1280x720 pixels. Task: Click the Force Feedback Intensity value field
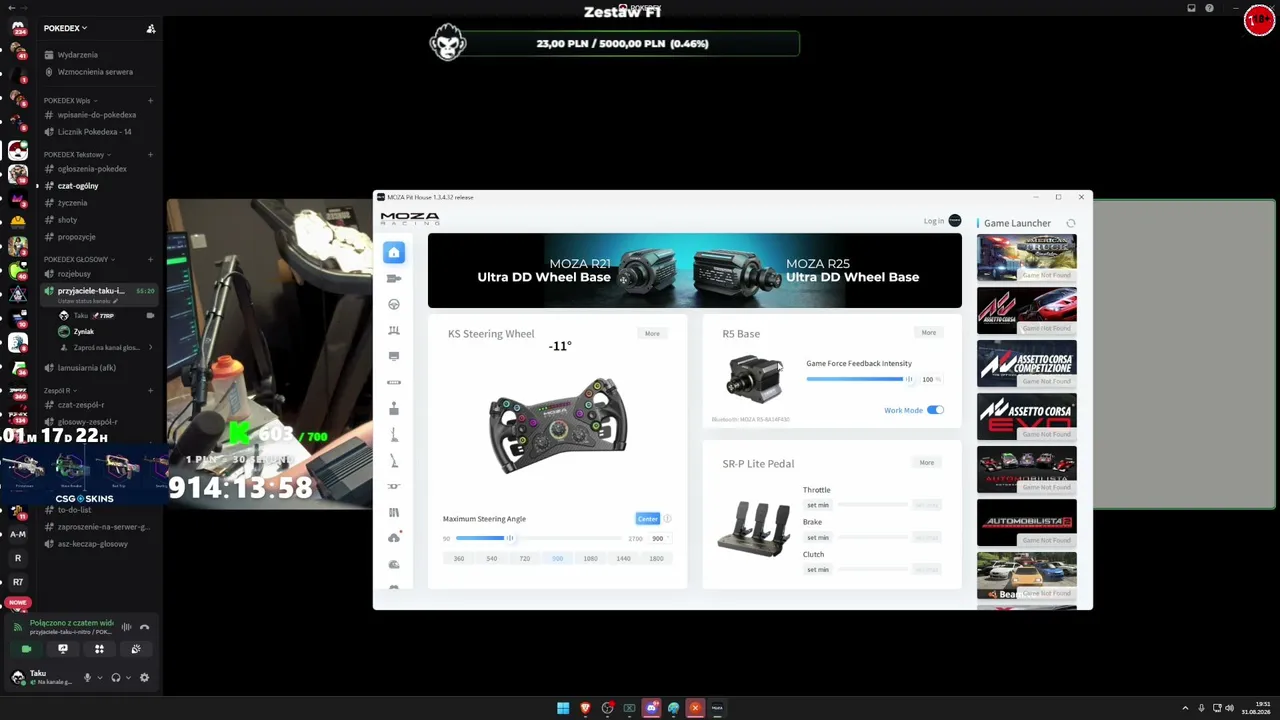click(931, 379)
